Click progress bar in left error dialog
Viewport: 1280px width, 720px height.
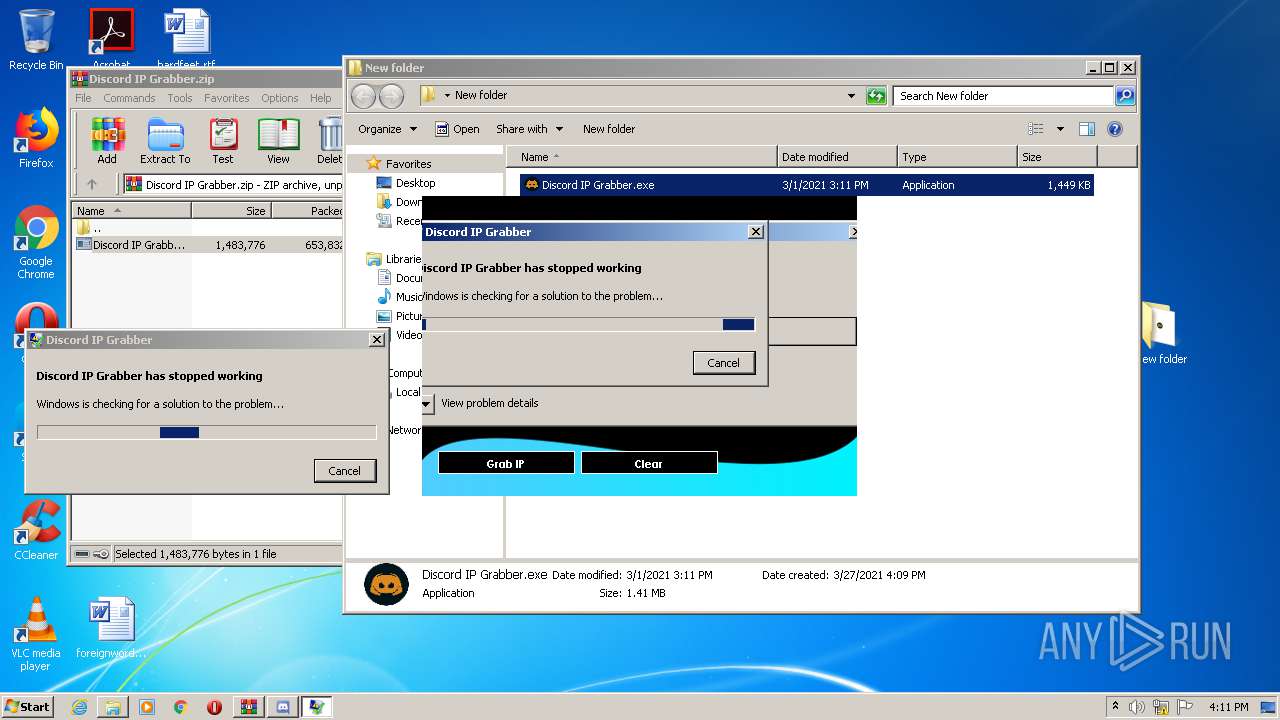point(206,432)
